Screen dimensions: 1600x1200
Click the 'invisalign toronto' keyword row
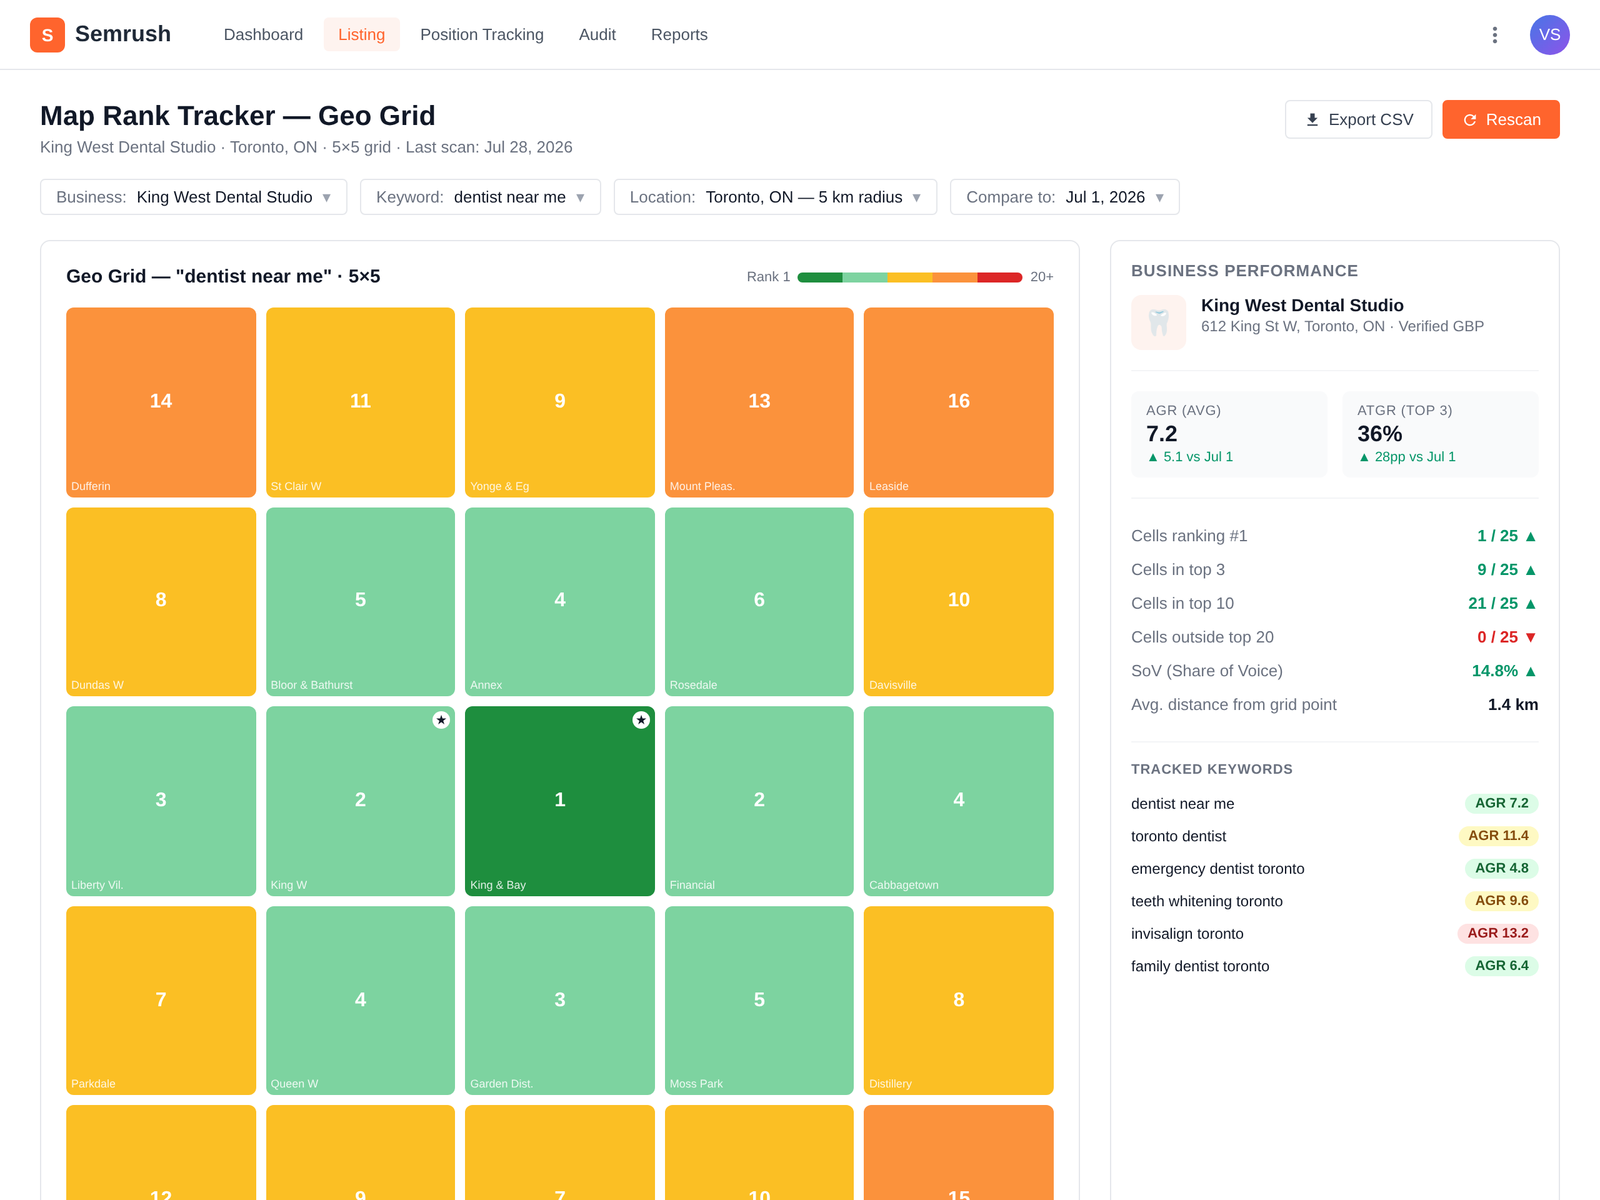coord(1334,933)
